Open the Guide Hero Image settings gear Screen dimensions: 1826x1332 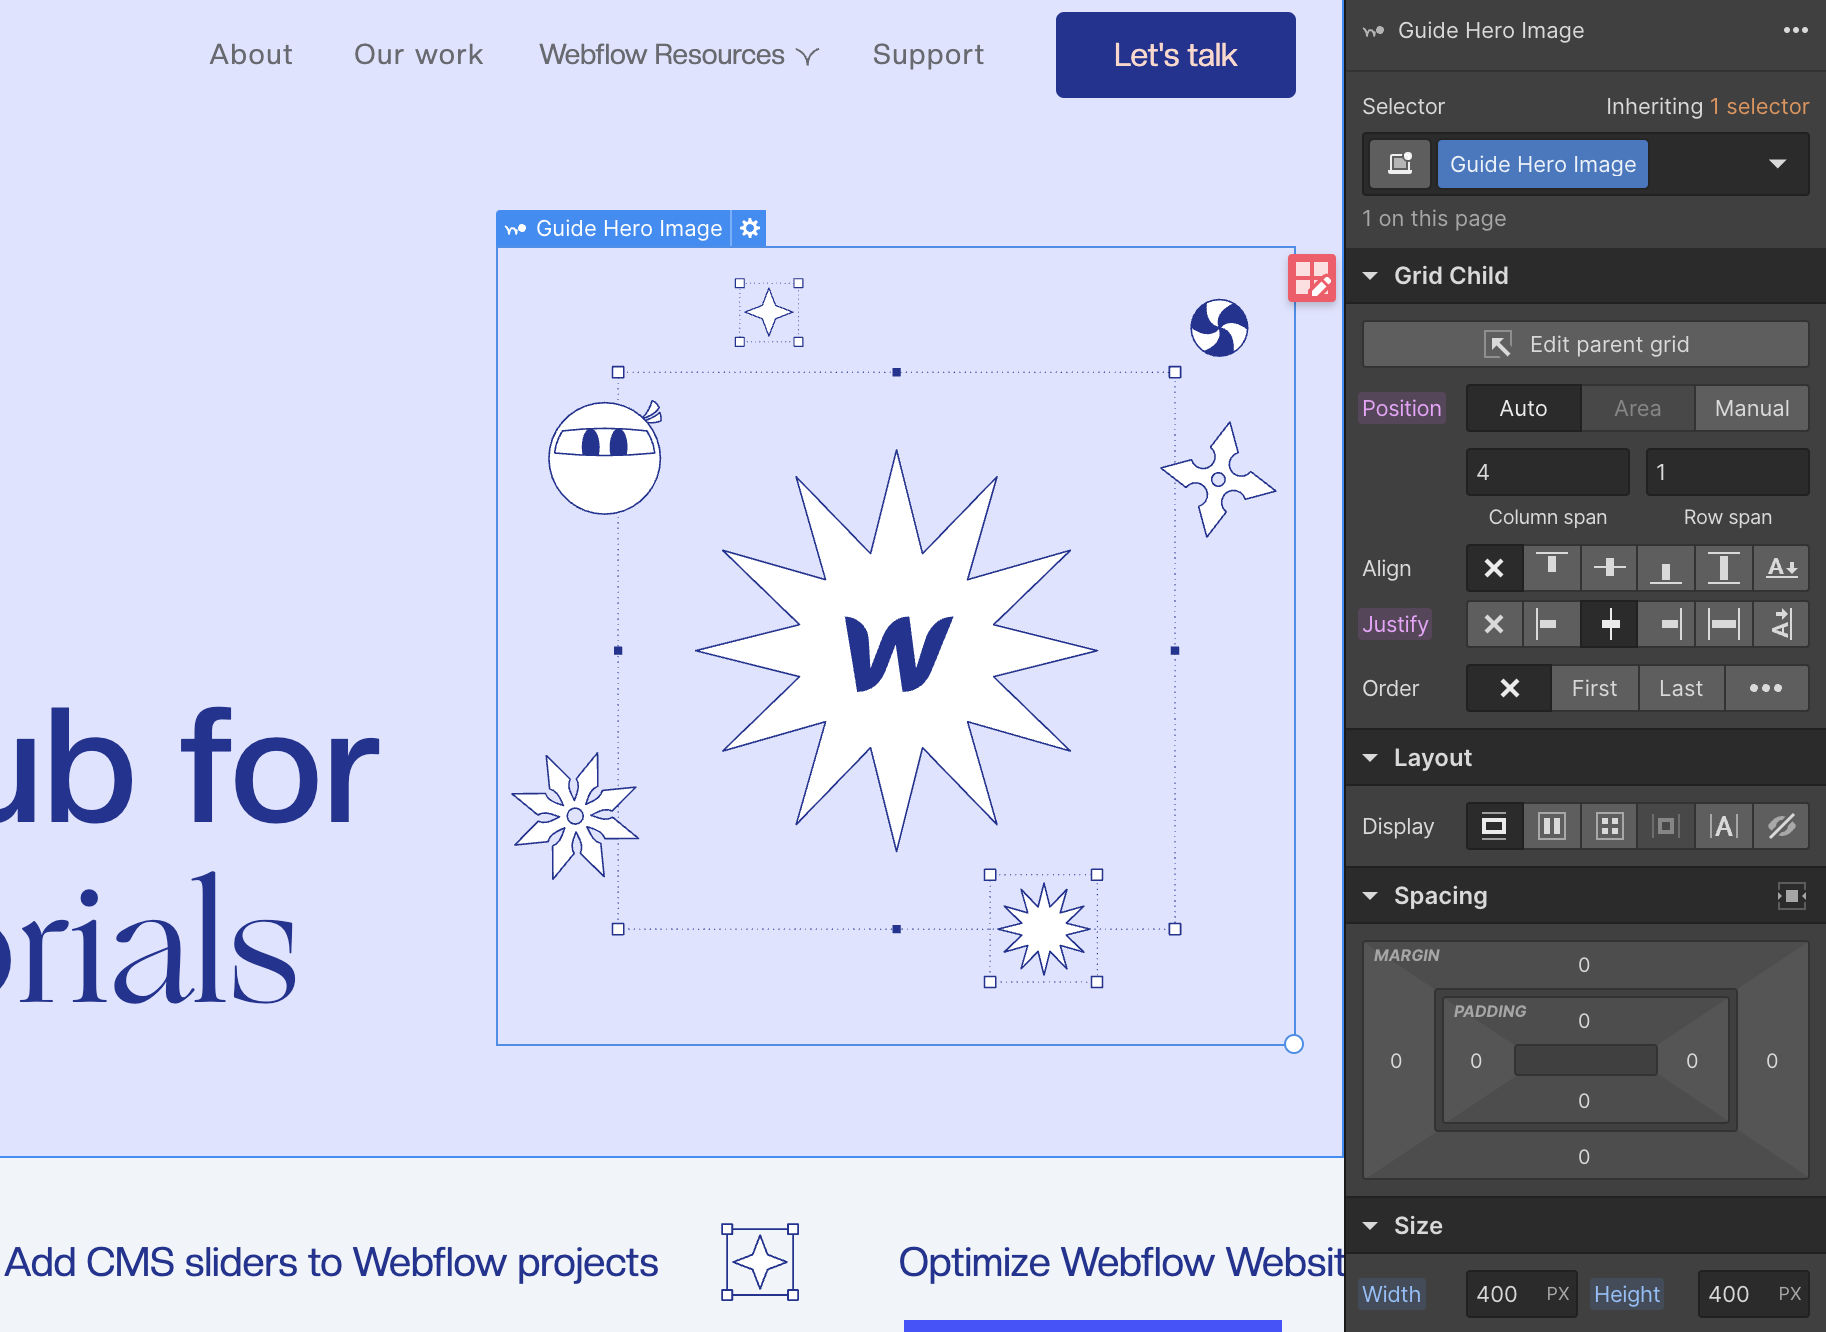(x=750, y=229)
